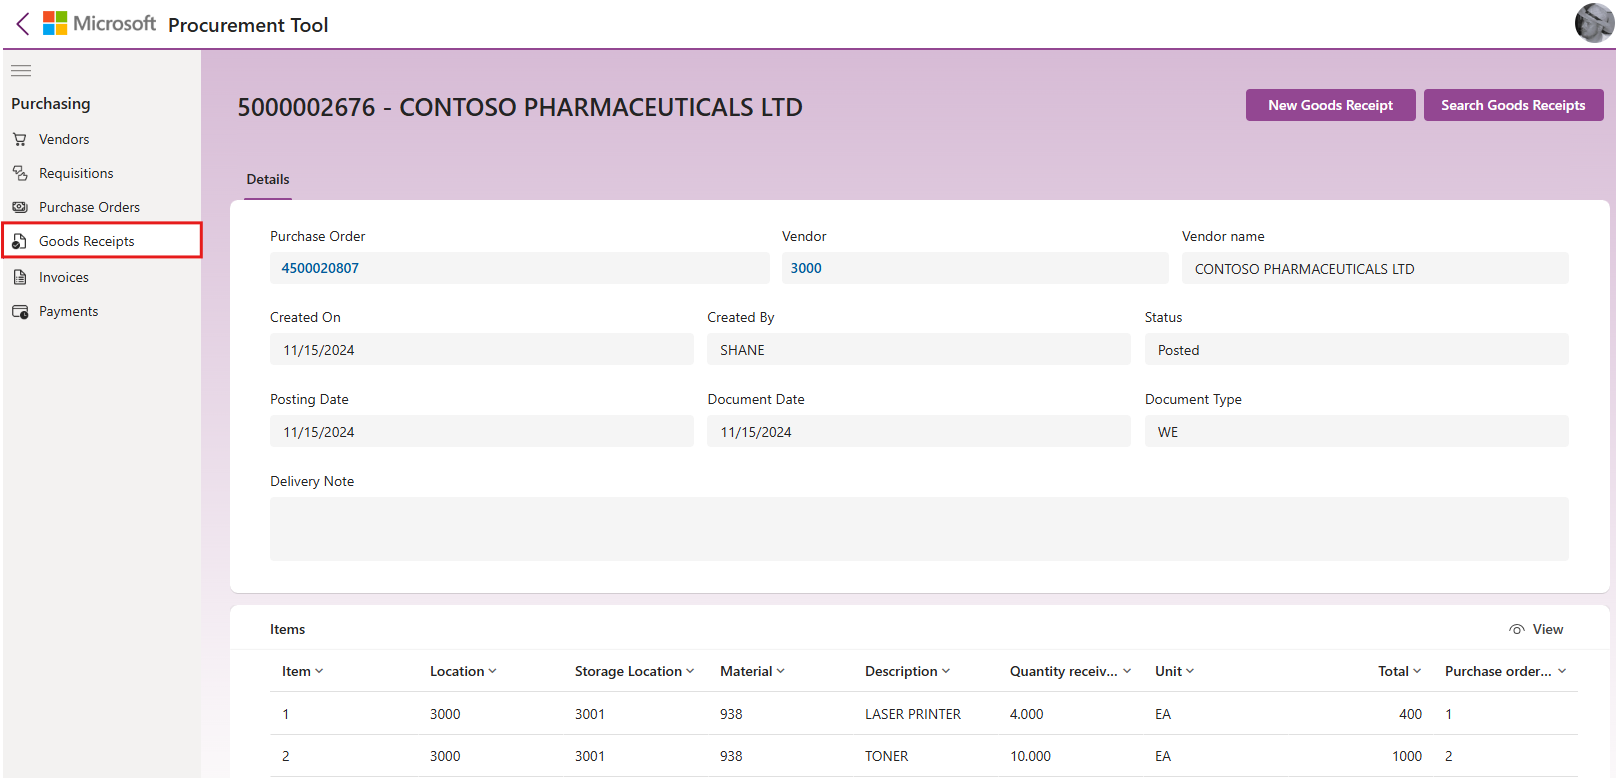Click the Items section heading
1616x778 pixels.
(x=288, y=629)
